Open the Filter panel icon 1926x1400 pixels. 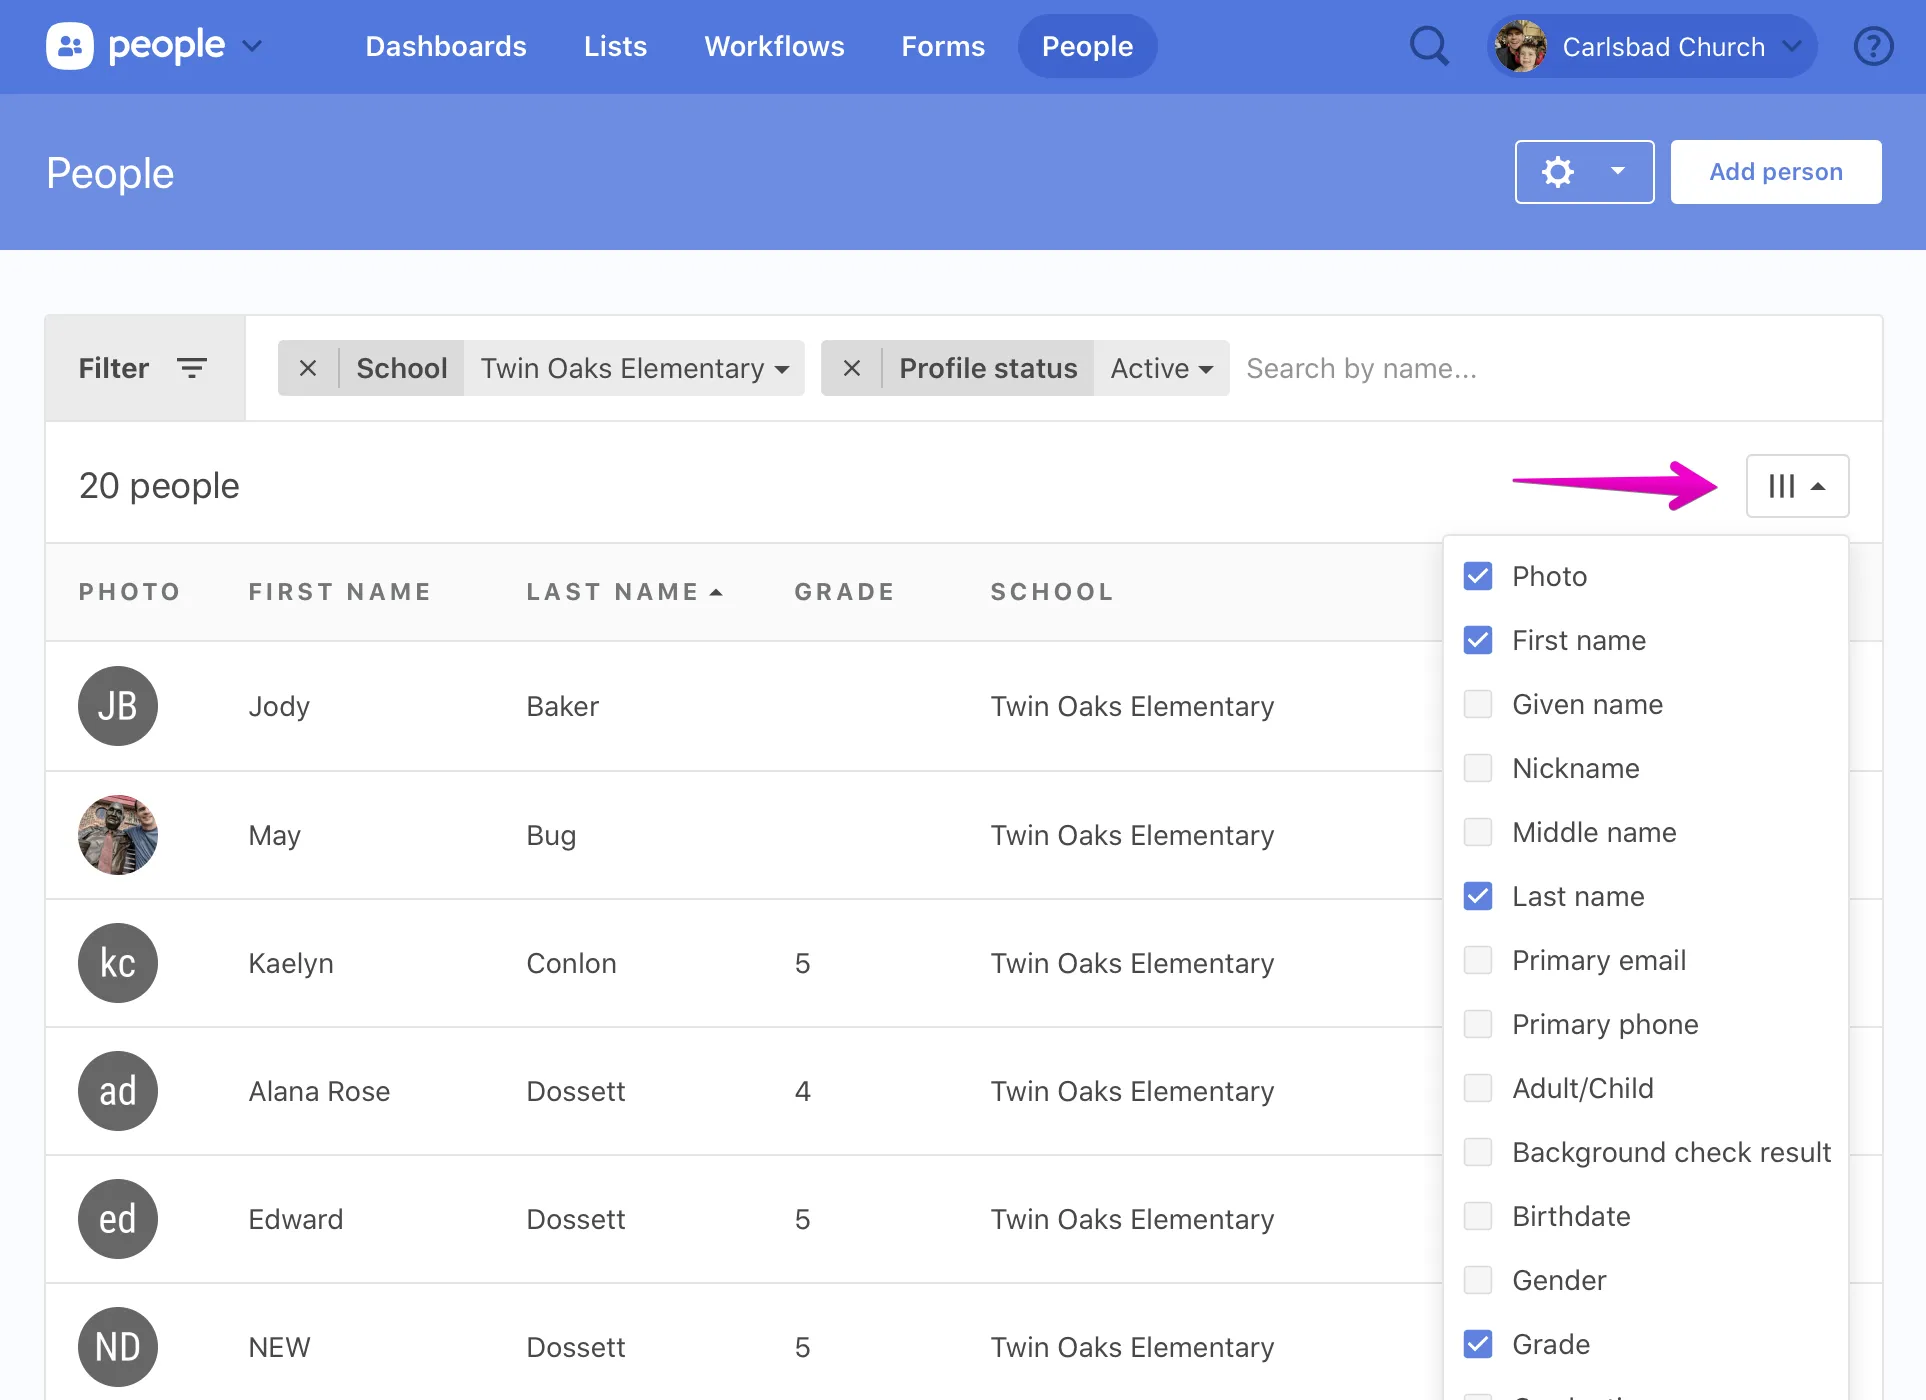click(192, 368)
